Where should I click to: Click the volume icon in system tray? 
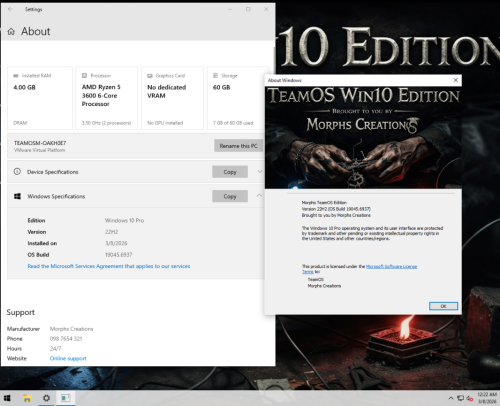(x=470, y=398)
